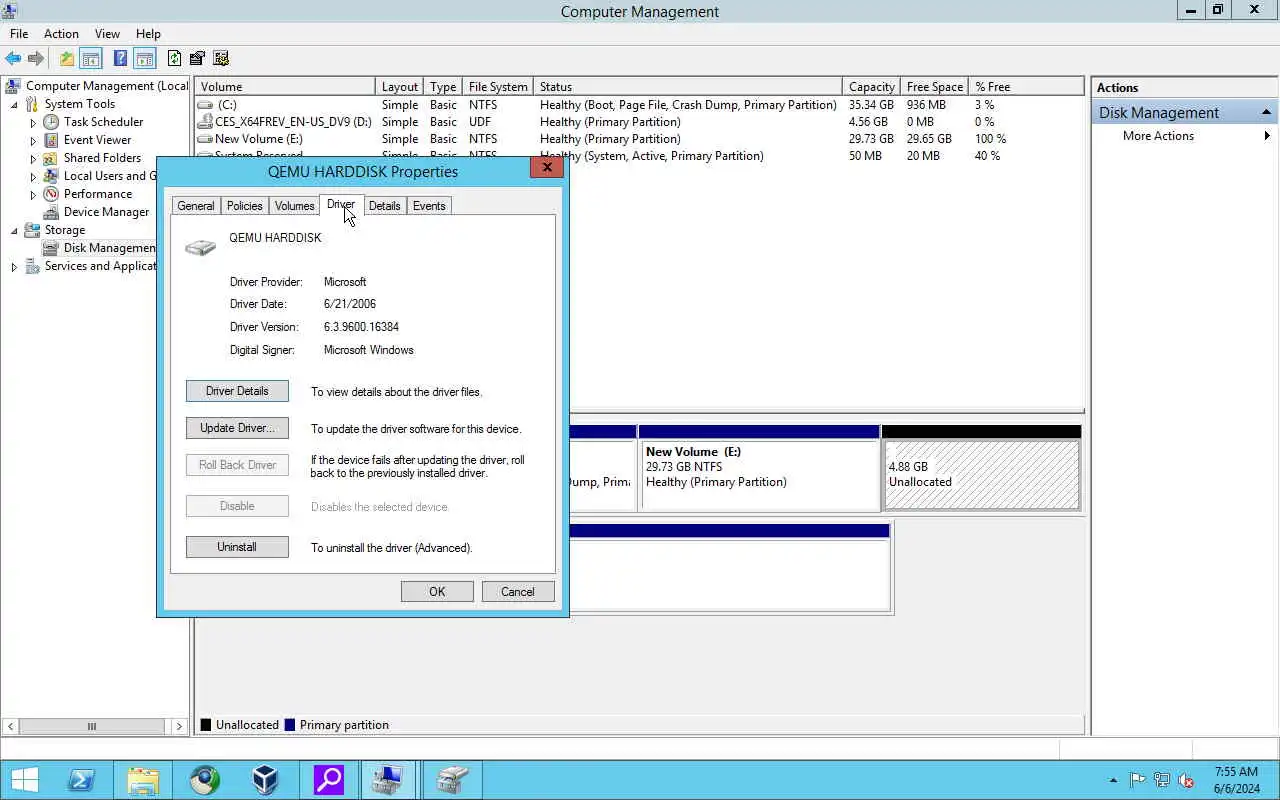
Task: Click the New Volume (E:) drive icon in list
Action: pyautogui.click(x=205, y=139)
